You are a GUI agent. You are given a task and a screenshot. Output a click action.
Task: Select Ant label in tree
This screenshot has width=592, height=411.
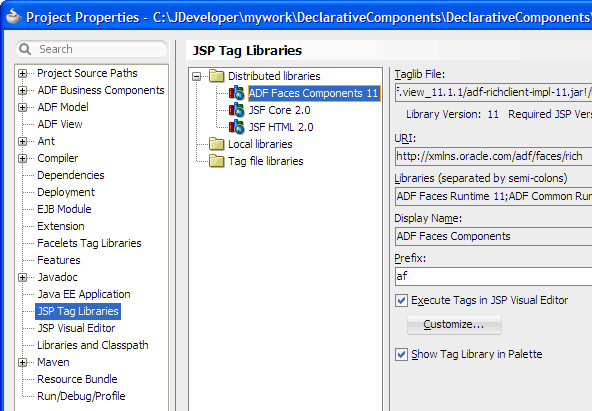[x=46, y=141]
